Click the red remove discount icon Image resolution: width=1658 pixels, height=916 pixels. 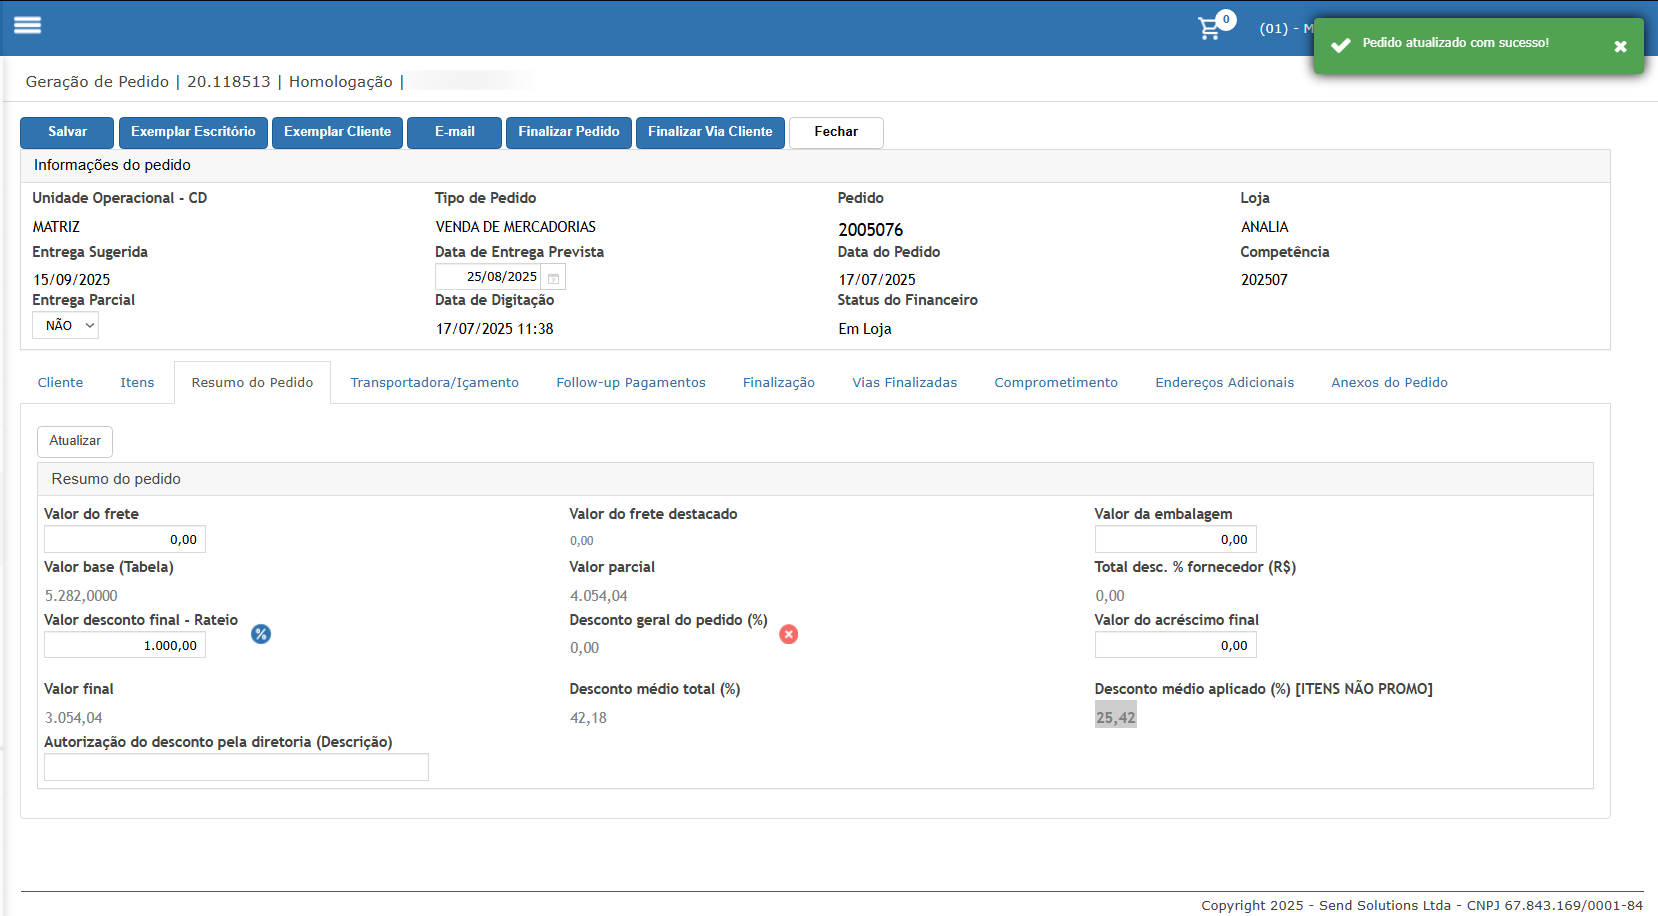coord(789,634)
